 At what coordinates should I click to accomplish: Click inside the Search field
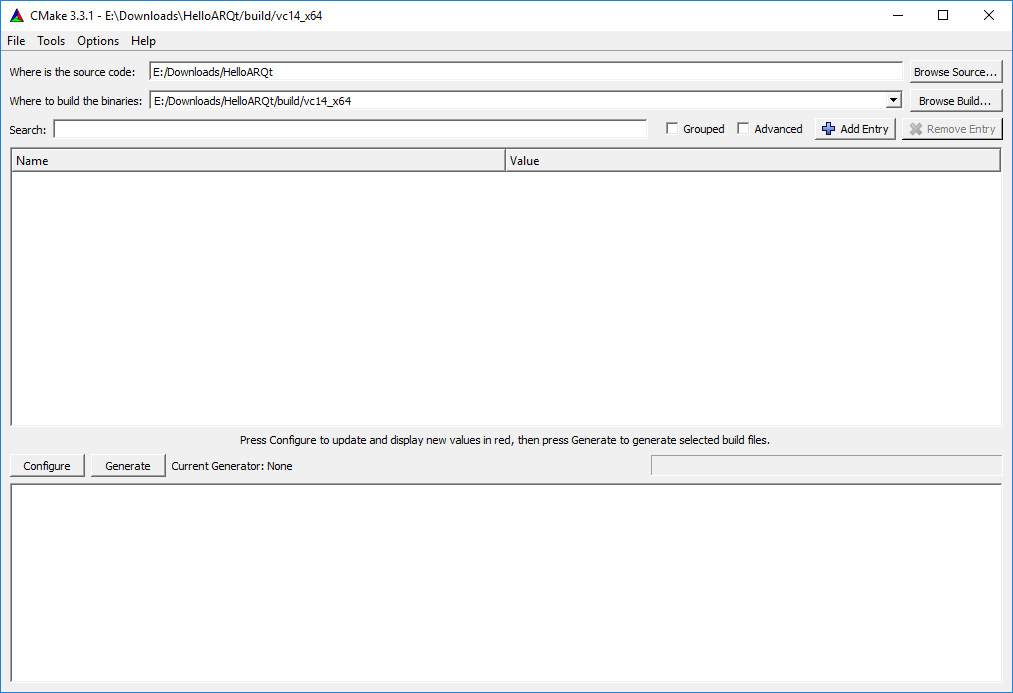350,129
